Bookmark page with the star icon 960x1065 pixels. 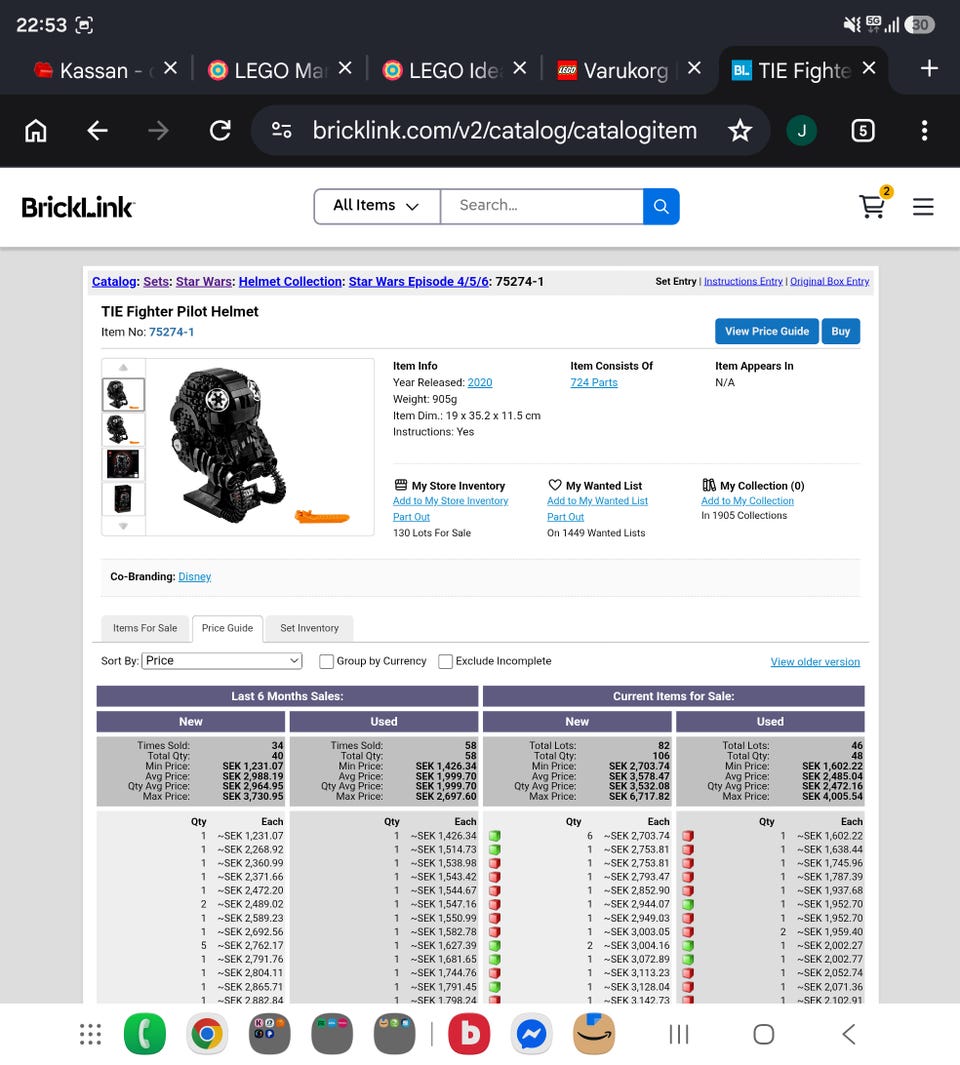(x=740, y=130)
